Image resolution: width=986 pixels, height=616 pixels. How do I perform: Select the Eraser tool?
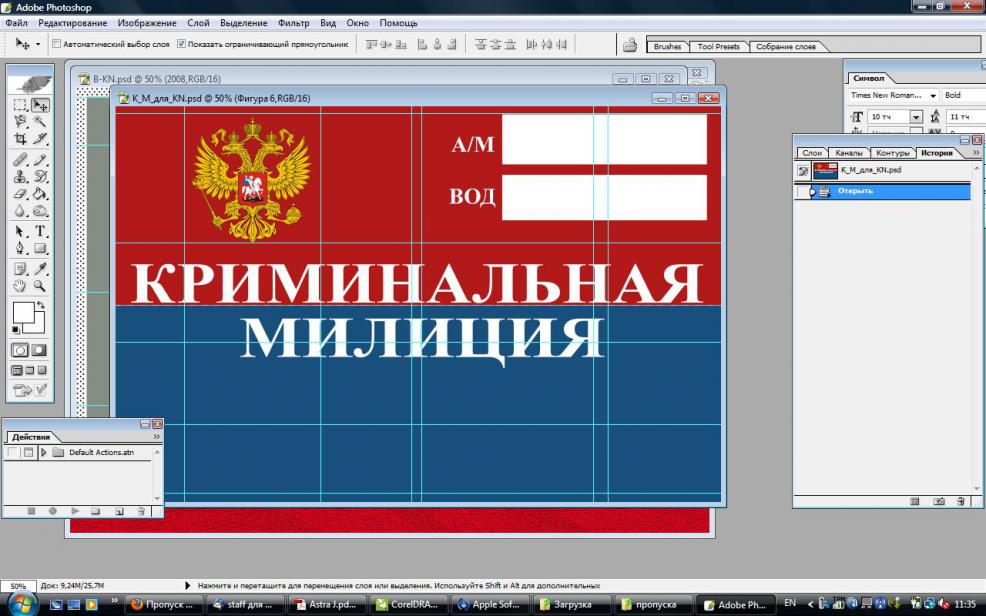[x=20, y=194]
